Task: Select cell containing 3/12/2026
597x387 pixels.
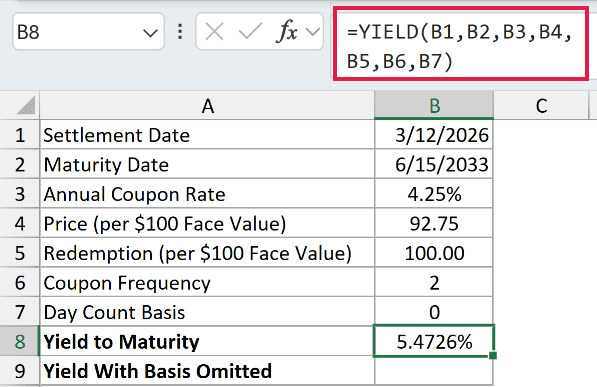Action: (x=434, y=135)
